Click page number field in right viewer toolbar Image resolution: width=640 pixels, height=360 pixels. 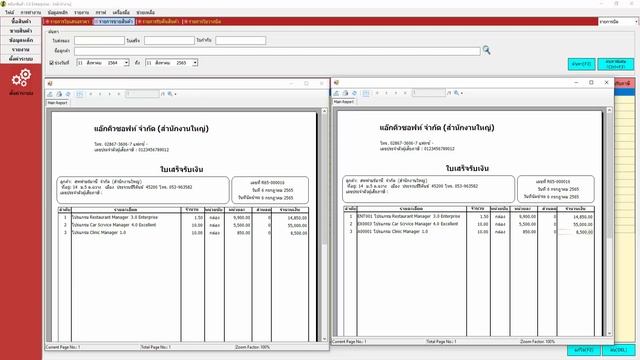click(429, 93)
